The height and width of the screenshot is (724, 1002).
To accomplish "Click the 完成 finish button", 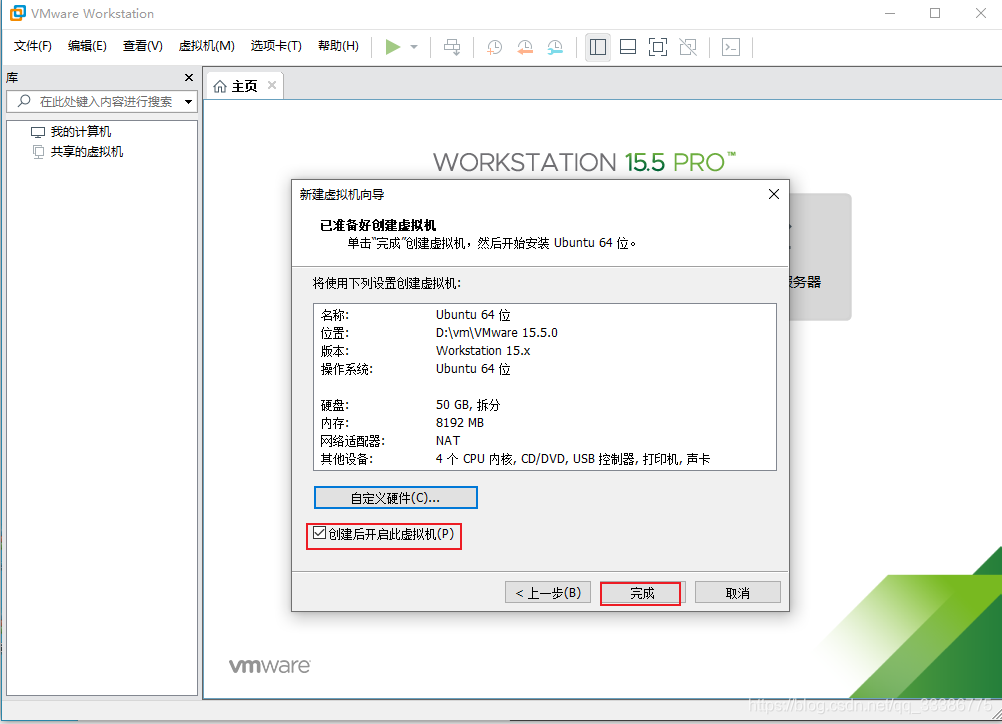I will [x=642, y=593].
